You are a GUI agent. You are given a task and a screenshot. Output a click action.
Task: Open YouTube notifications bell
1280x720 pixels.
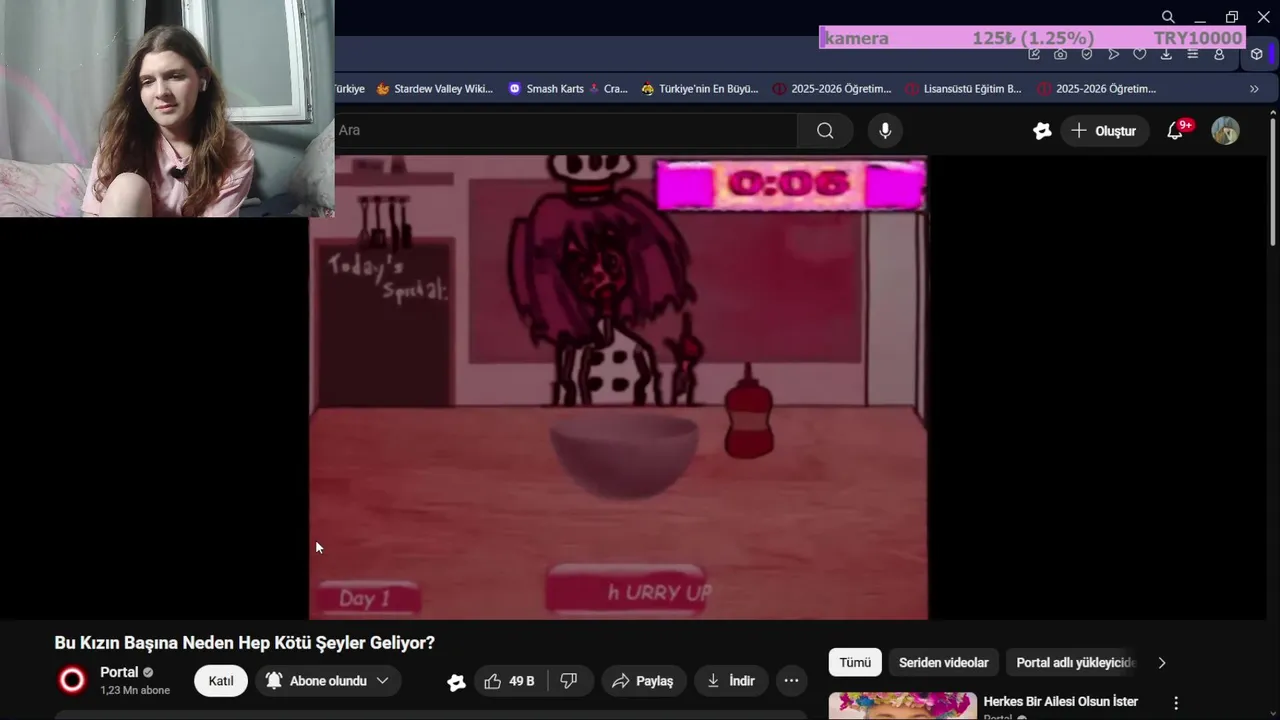[x=1176, y=131]
